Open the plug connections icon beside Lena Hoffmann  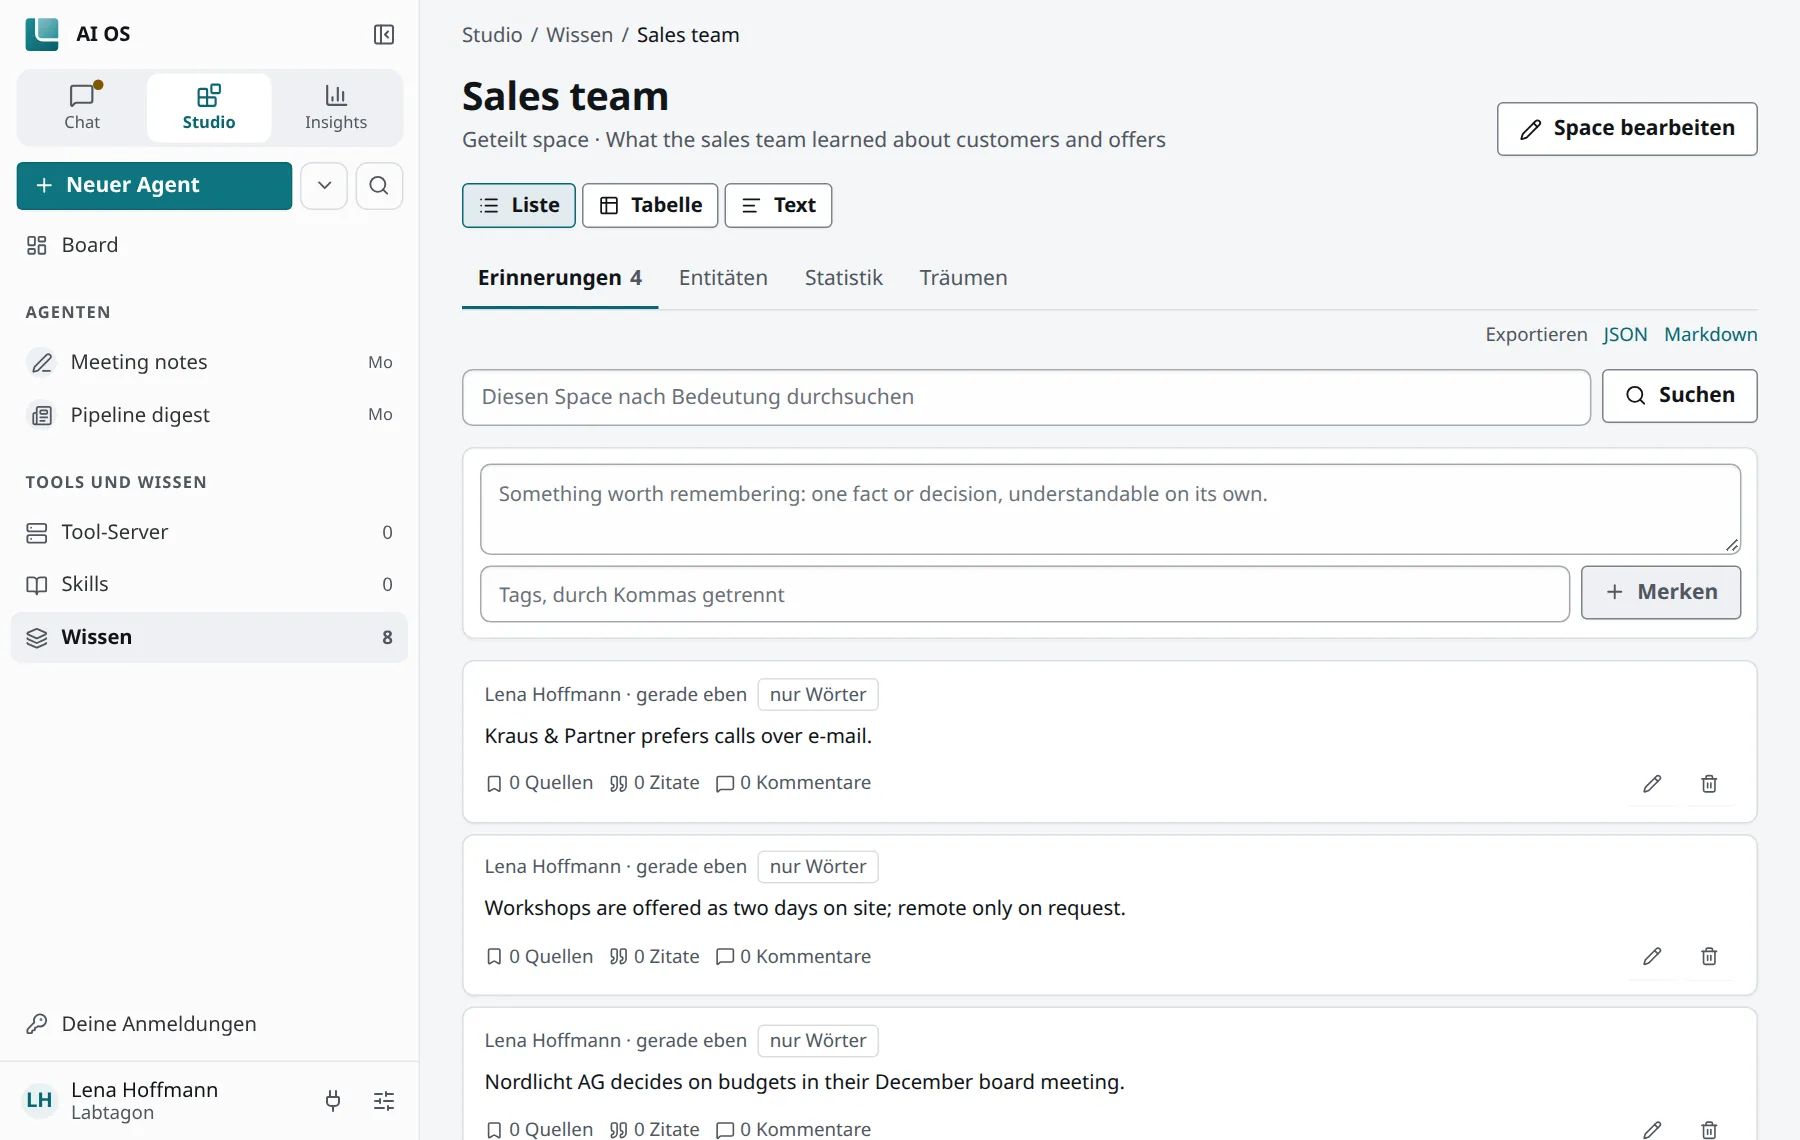point(333,1101)
